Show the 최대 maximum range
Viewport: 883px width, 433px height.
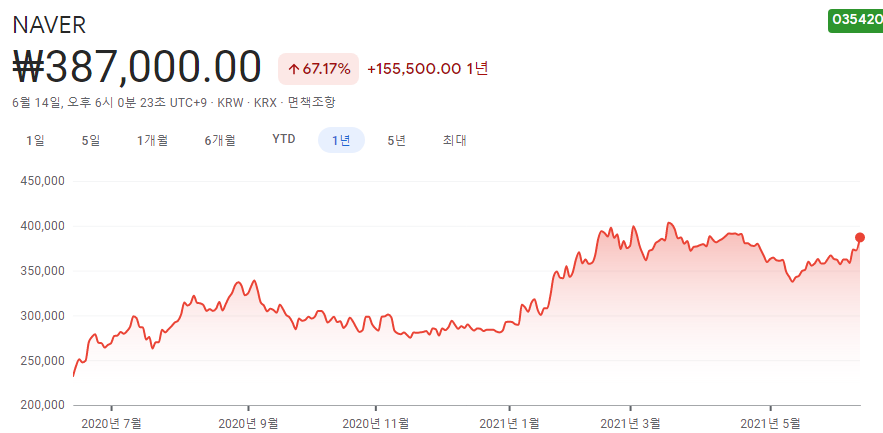454,140
